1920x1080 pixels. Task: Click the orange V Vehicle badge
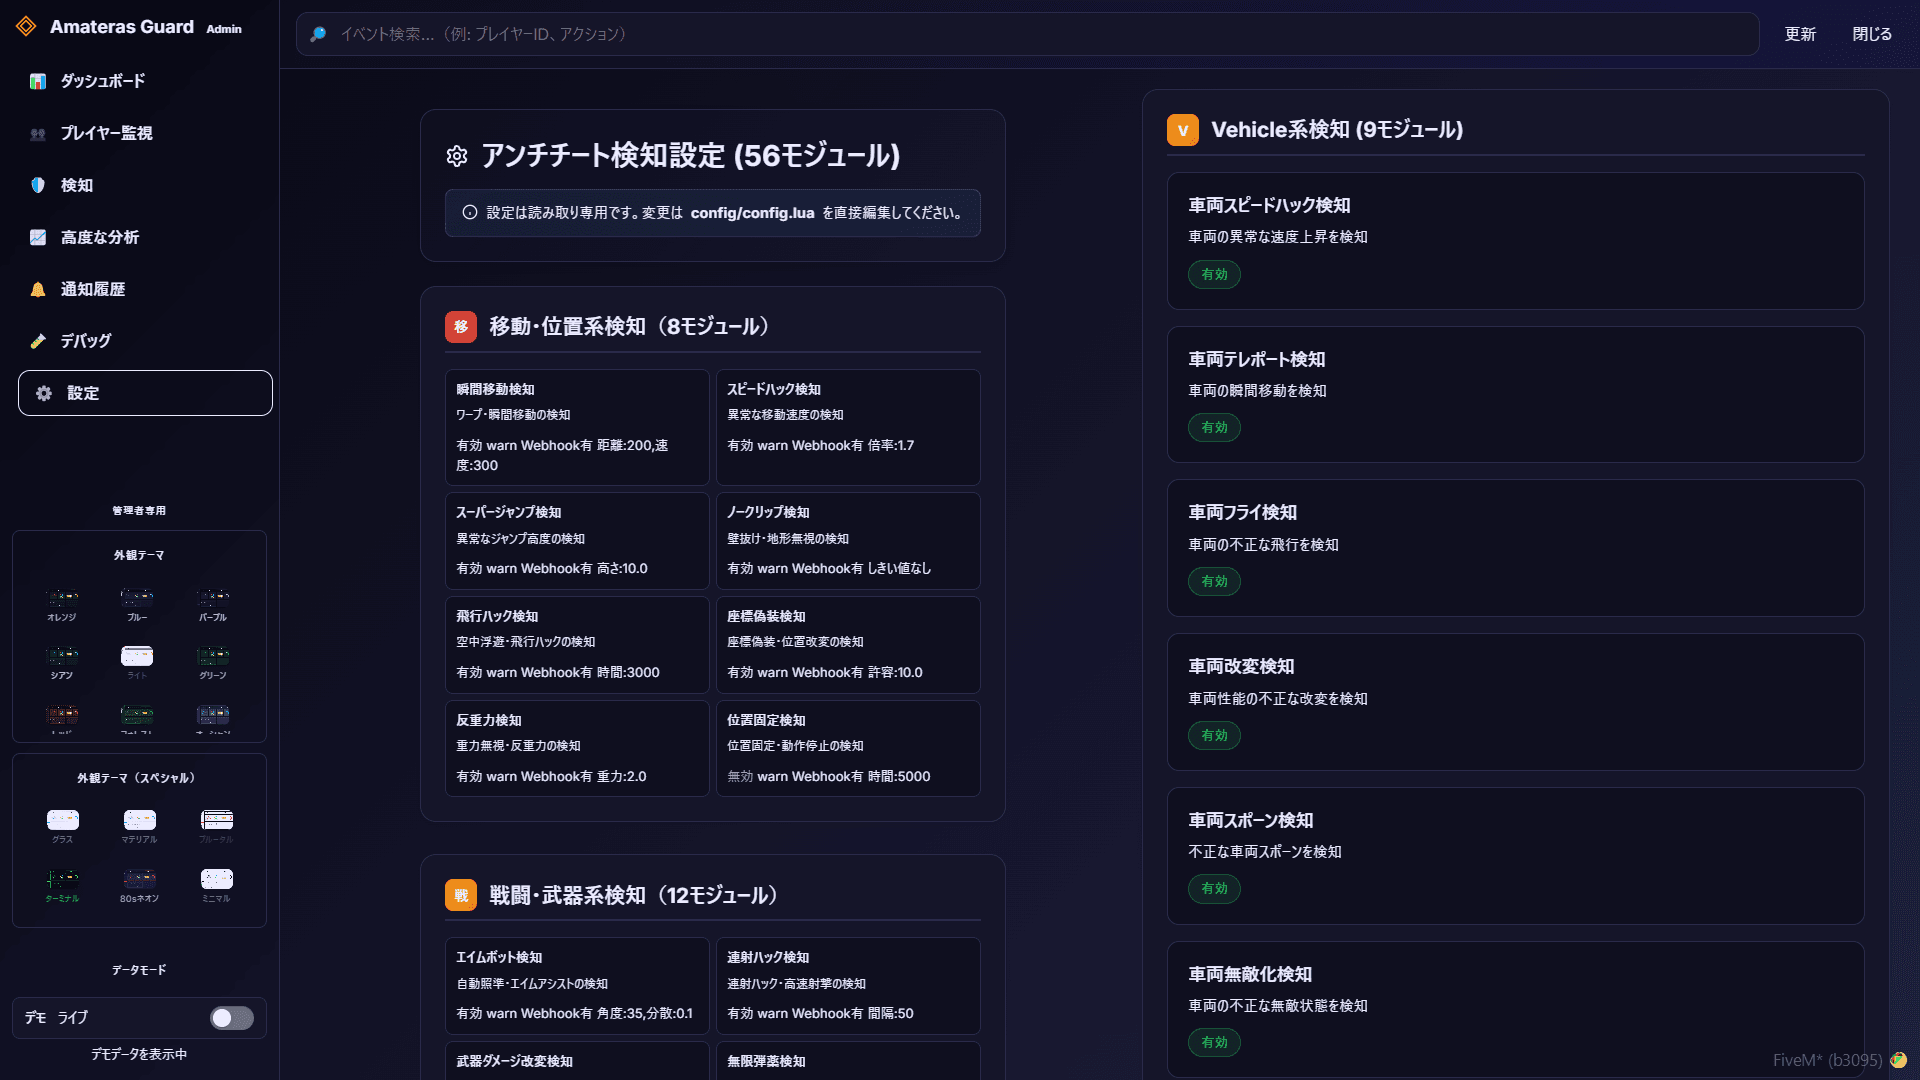click(1183, 130)
